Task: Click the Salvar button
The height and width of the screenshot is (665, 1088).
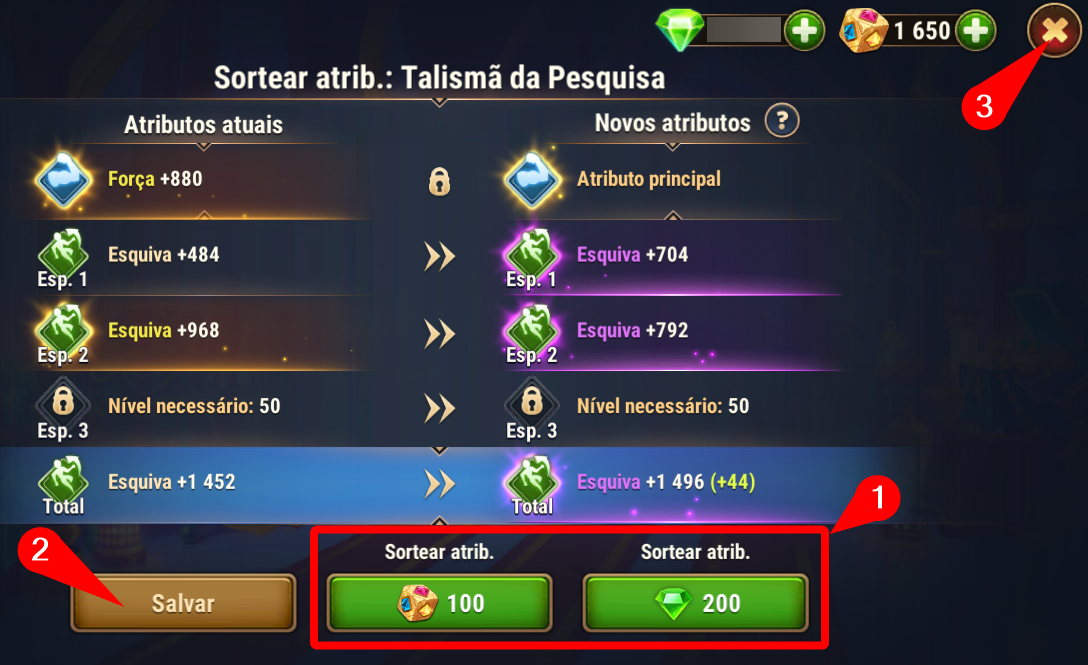Action: pos(183,603)
